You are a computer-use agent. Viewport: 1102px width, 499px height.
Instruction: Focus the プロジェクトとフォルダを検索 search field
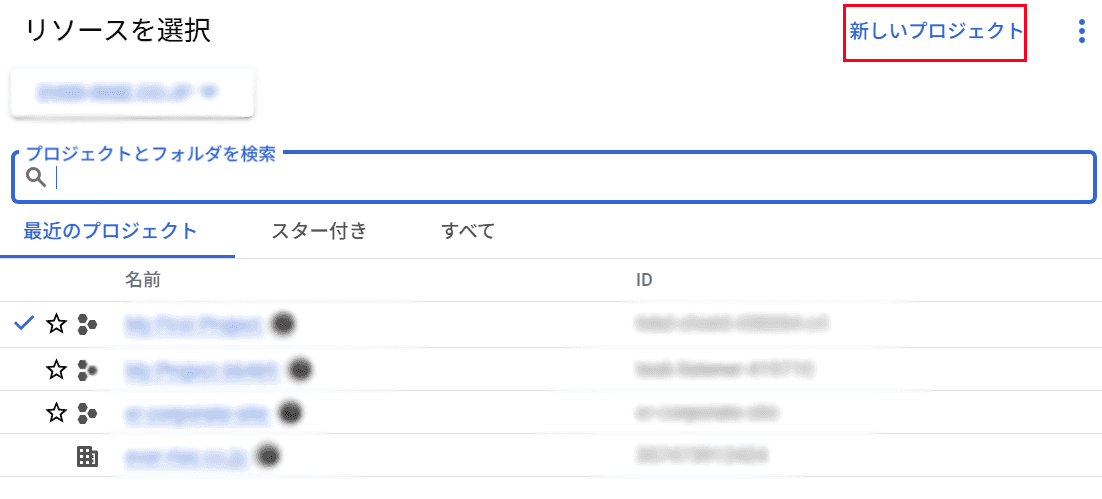point(554,178)
